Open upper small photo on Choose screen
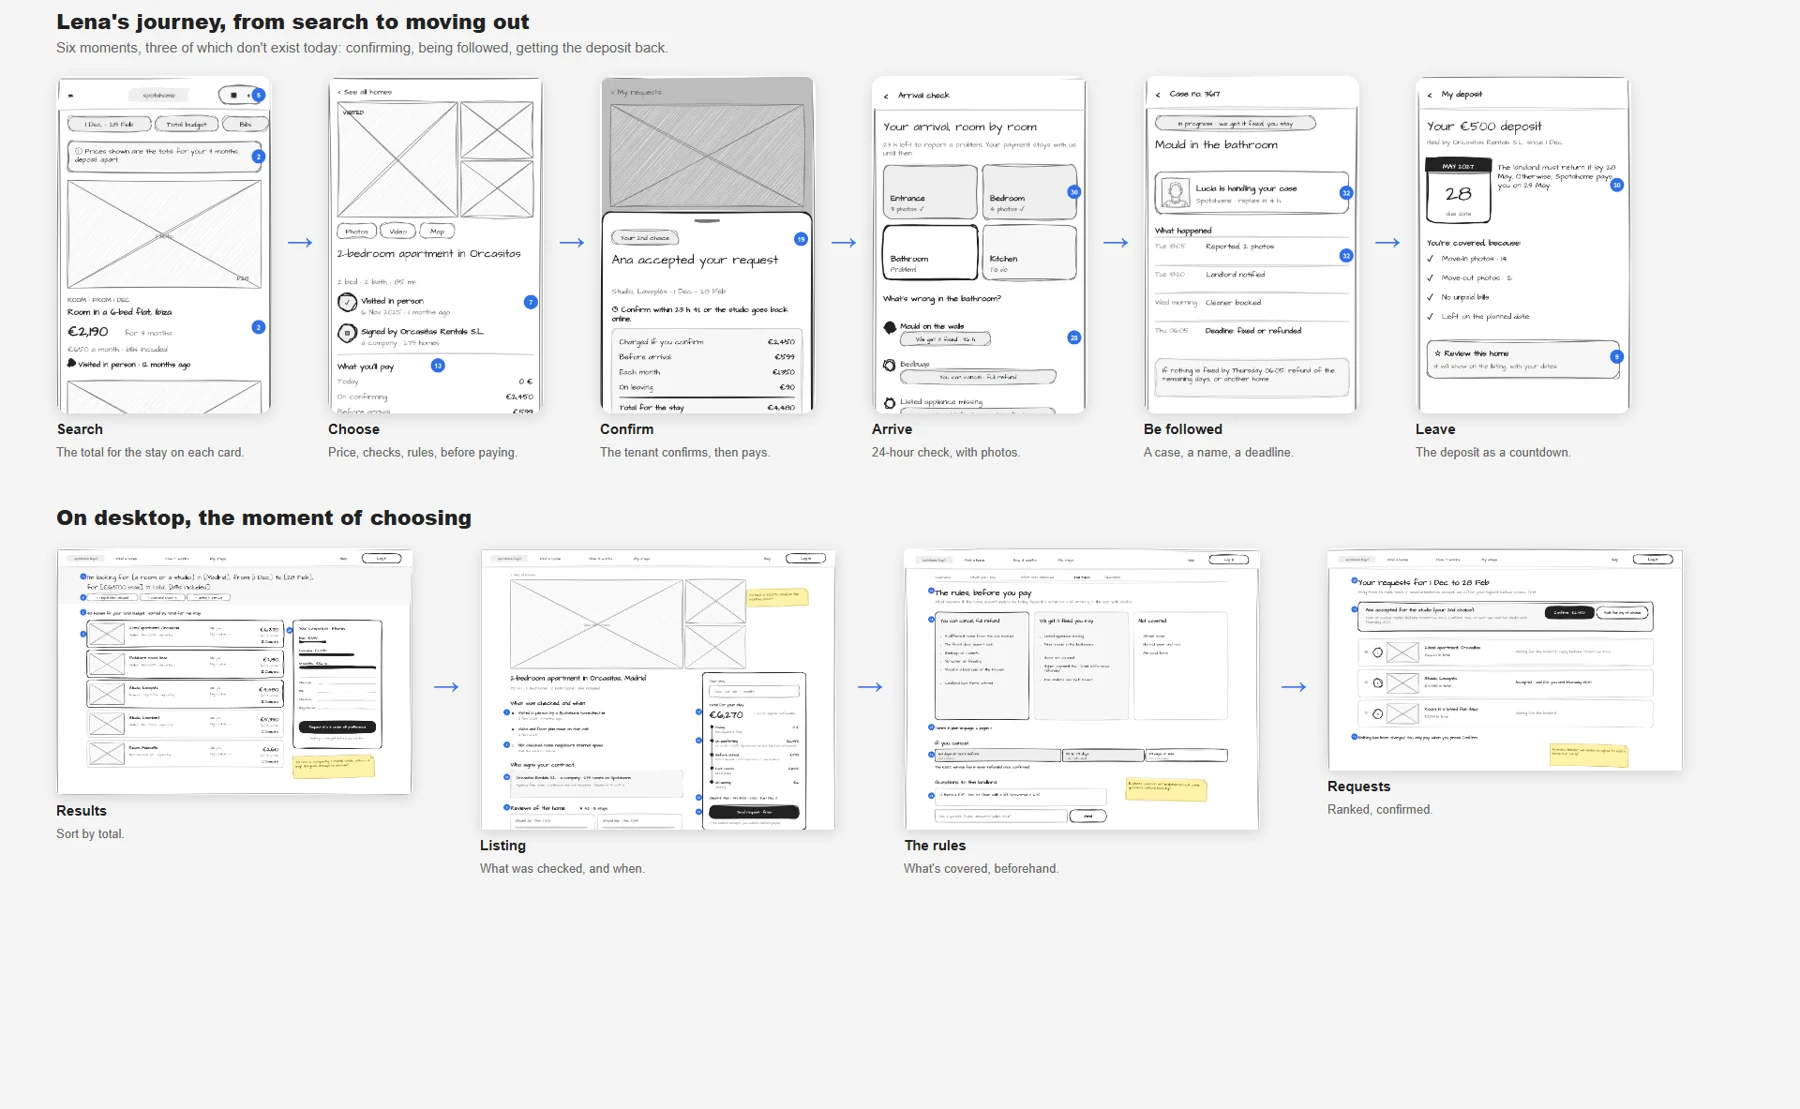This screenshot has width=1800, height=1109. (x=497, y=130)
